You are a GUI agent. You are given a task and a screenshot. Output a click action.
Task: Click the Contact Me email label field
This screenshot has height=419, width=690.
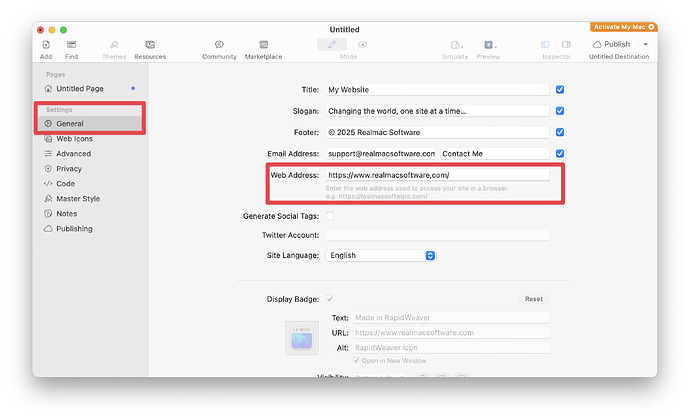coord(495,154)
